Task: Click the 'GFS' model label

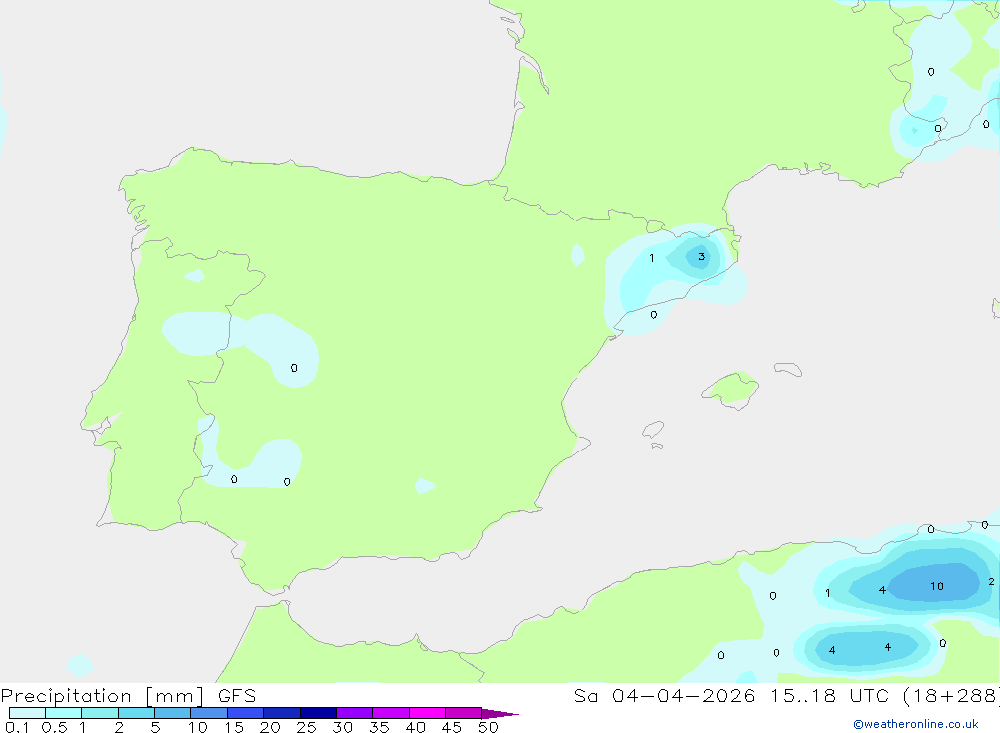Action: (x=237, y=696)
